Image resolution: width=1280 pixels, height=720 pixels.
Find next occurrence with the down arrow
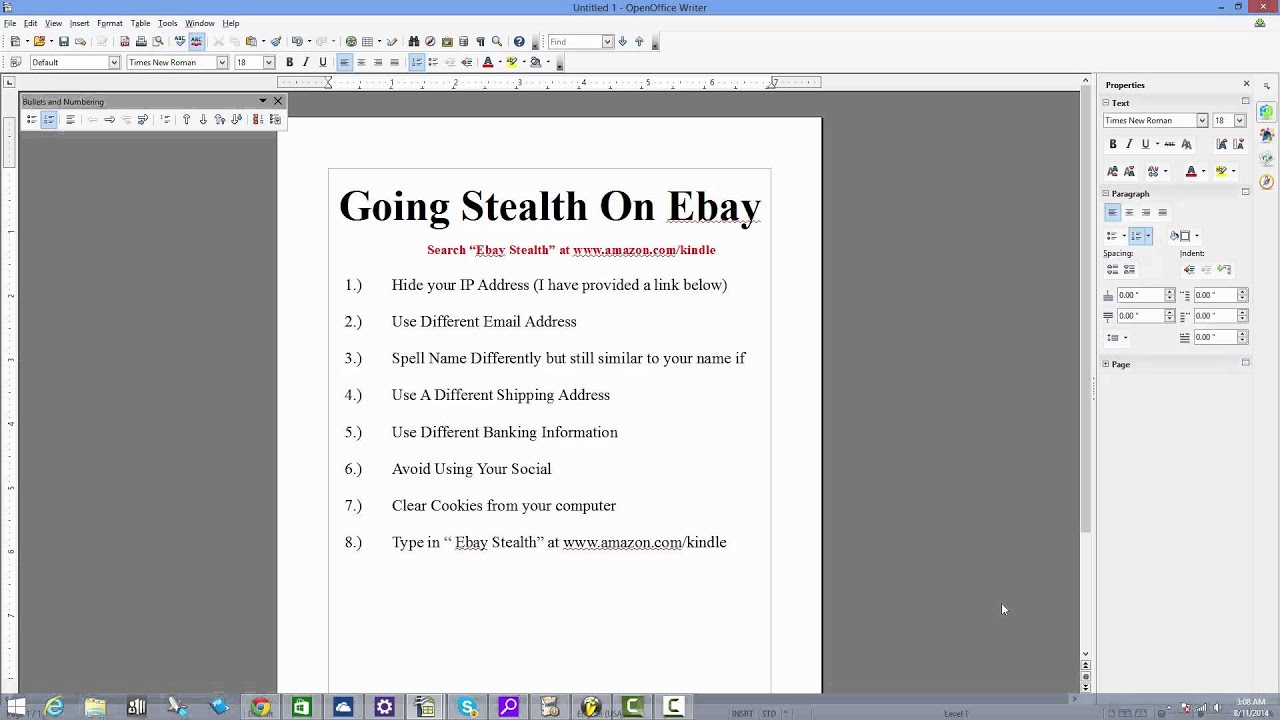point(622,42)
